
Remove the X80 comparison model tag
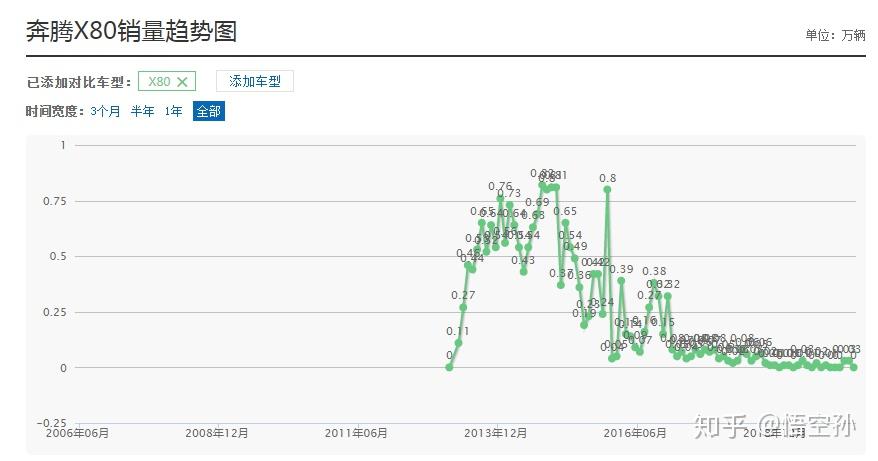(183, 82)
